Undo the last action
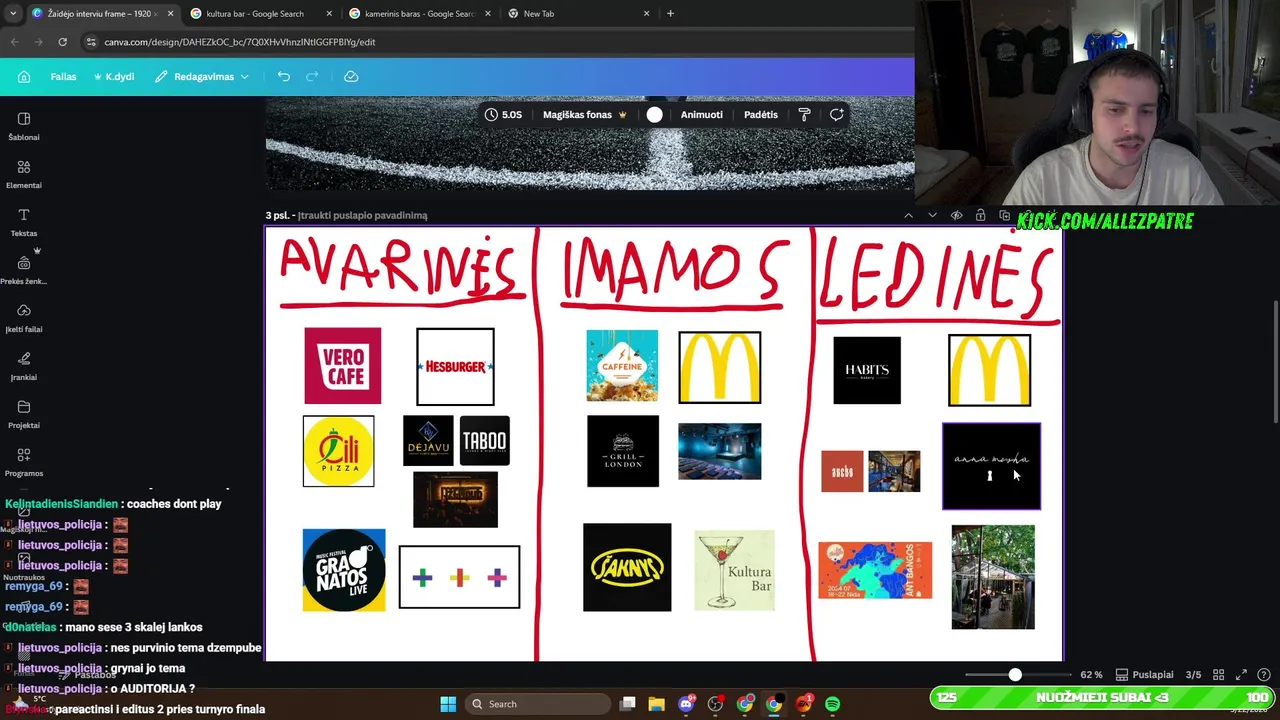 [284, 77]
